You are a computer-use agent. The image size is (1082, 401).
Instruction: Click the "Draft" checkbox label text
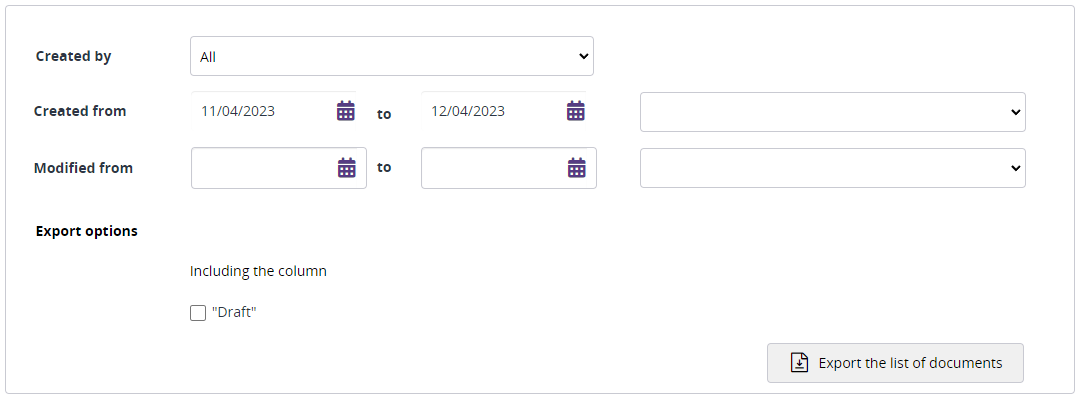[x=235, y=313]
